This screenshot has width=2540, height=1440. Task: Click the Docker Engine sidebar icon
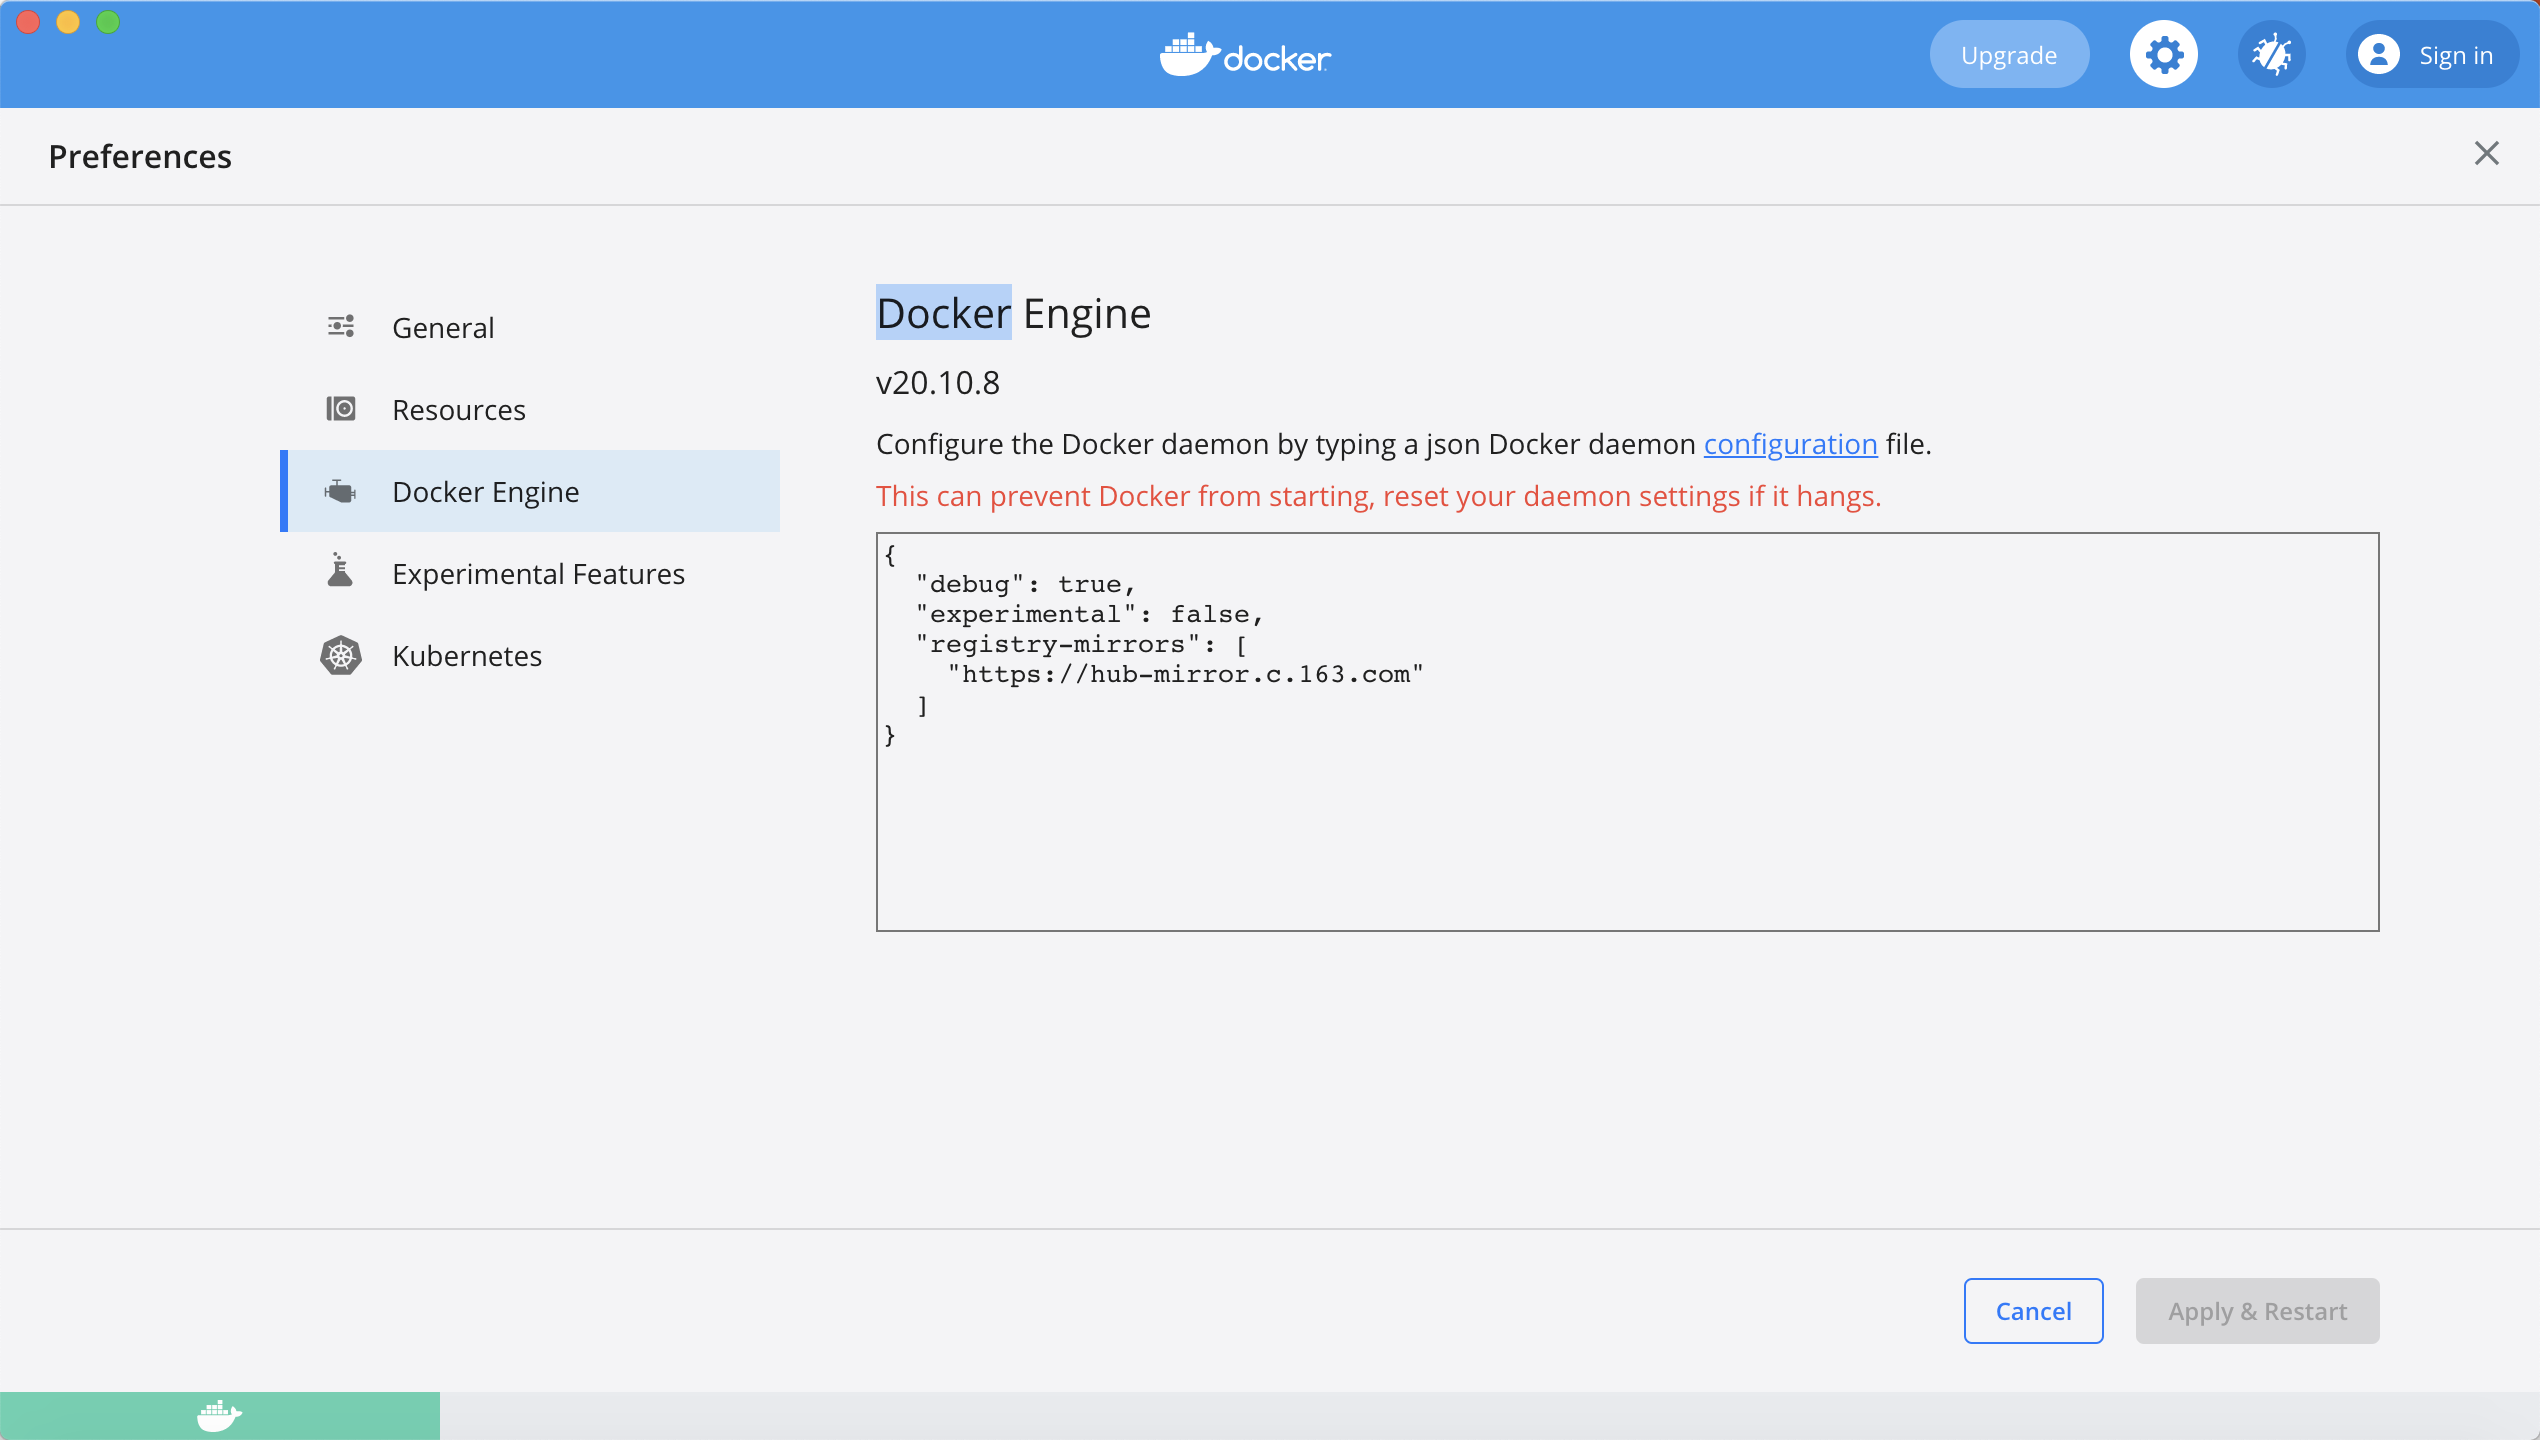click(x=341, y=491)
